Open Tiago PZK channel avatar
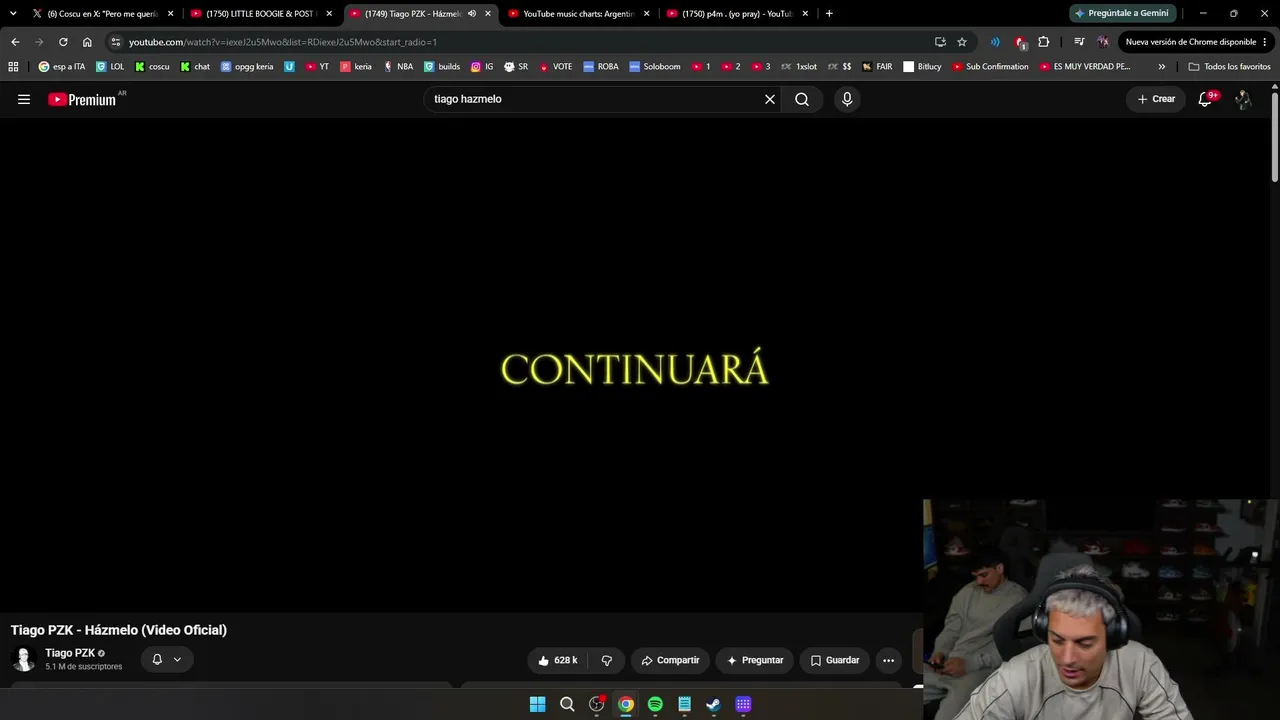 tap(24, 659)
